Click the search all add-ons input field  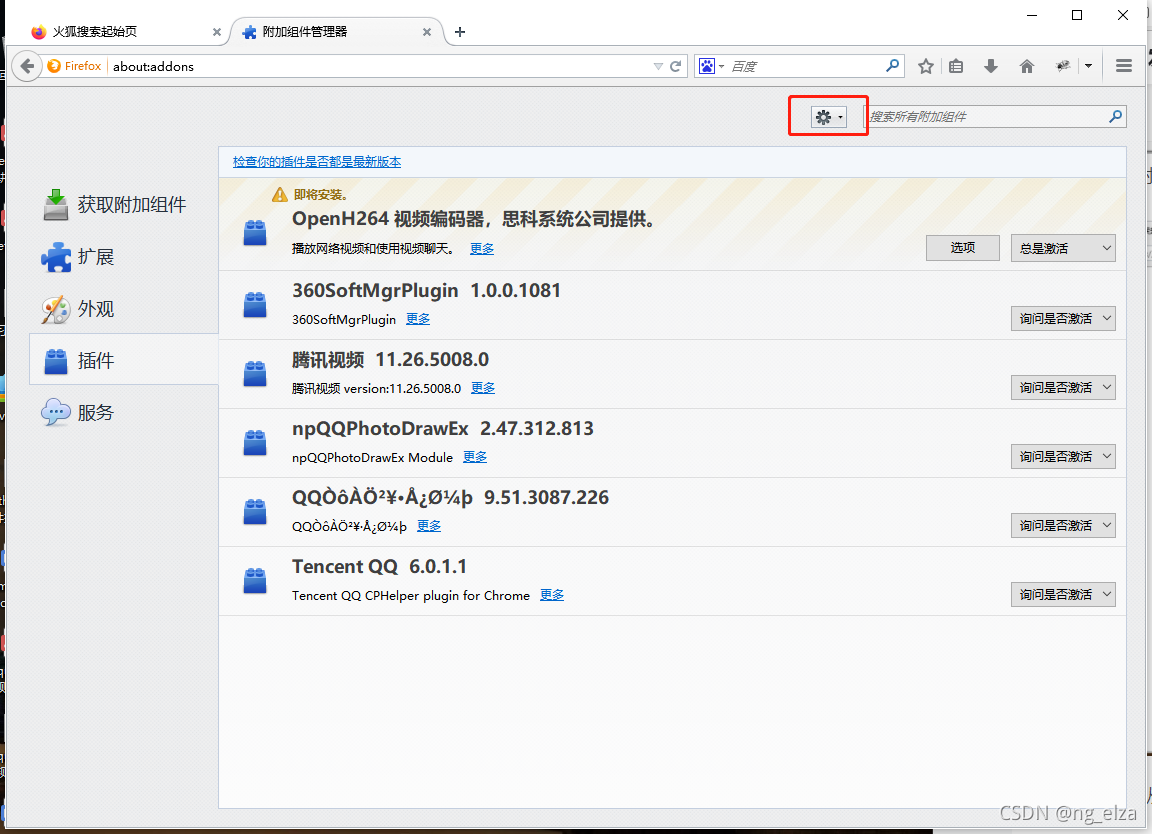[994, 116]
